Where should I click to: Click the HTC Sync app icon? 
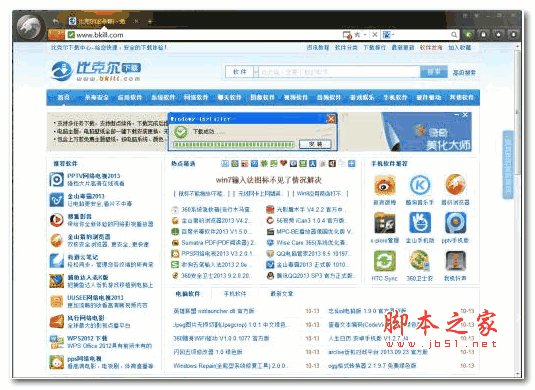(x=385, y=261)
